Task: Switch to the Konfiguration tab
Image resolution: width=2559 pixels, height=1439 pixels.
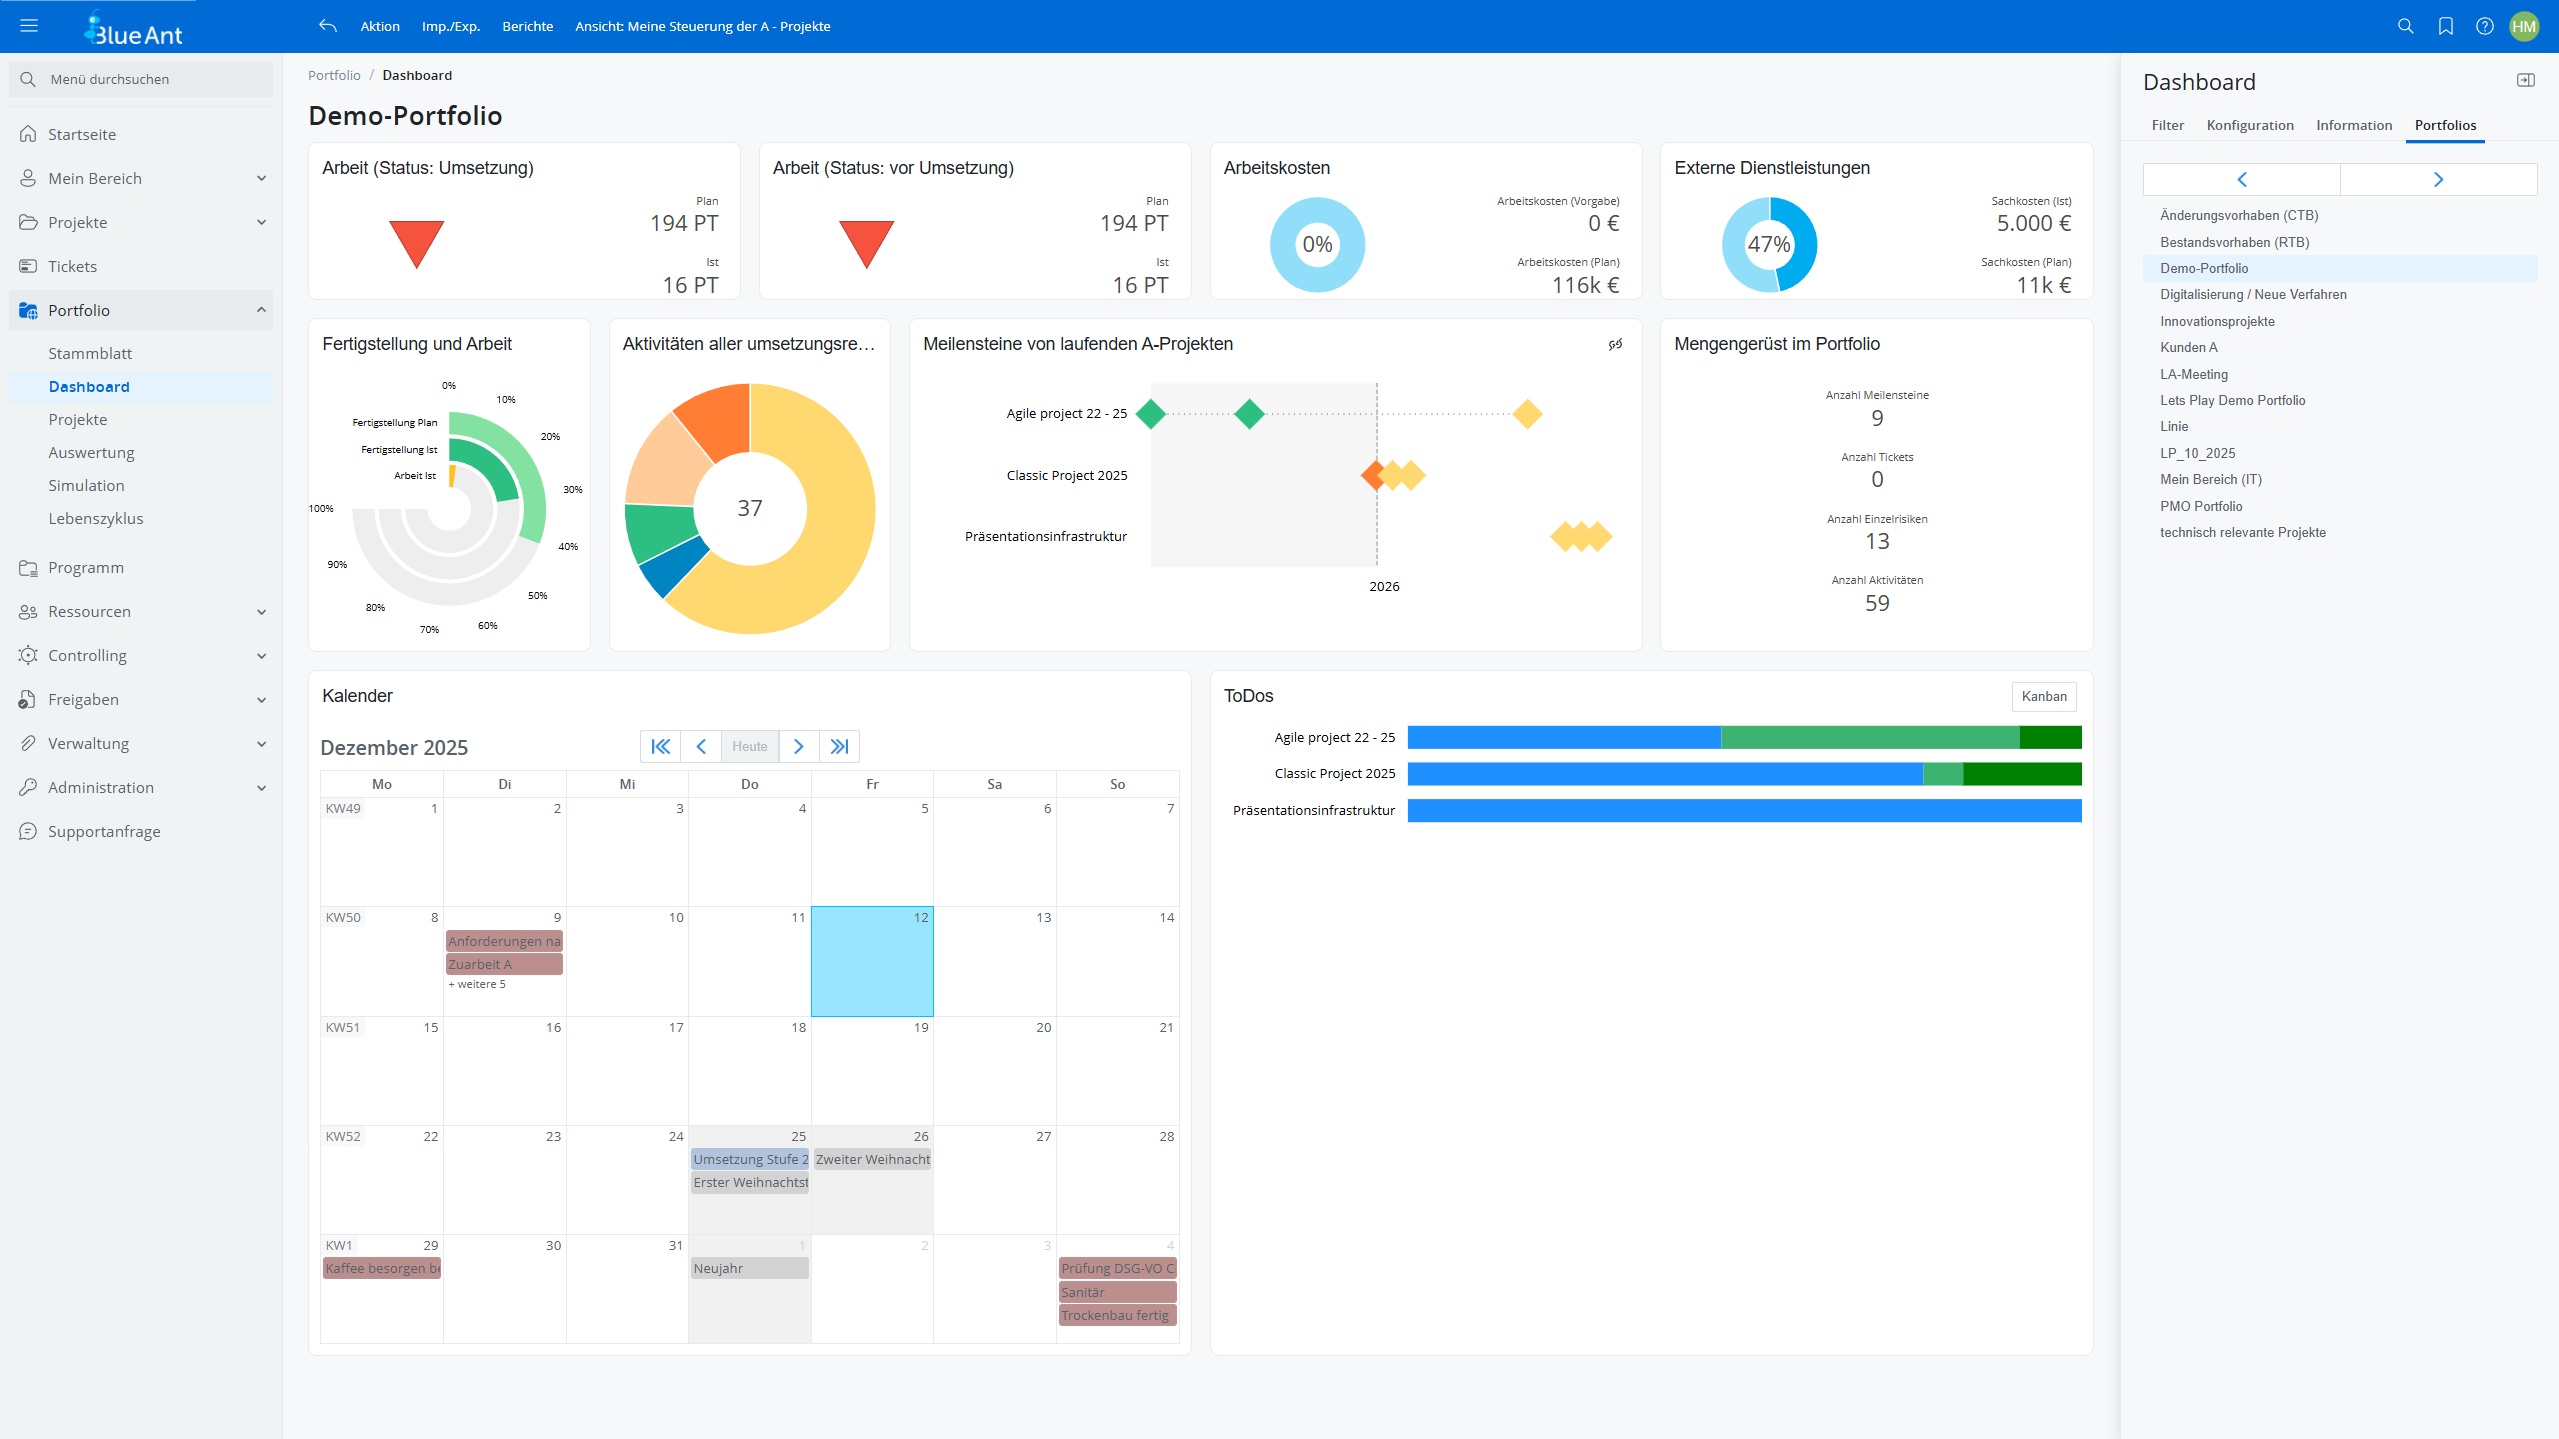Action: pos(2250,124)
